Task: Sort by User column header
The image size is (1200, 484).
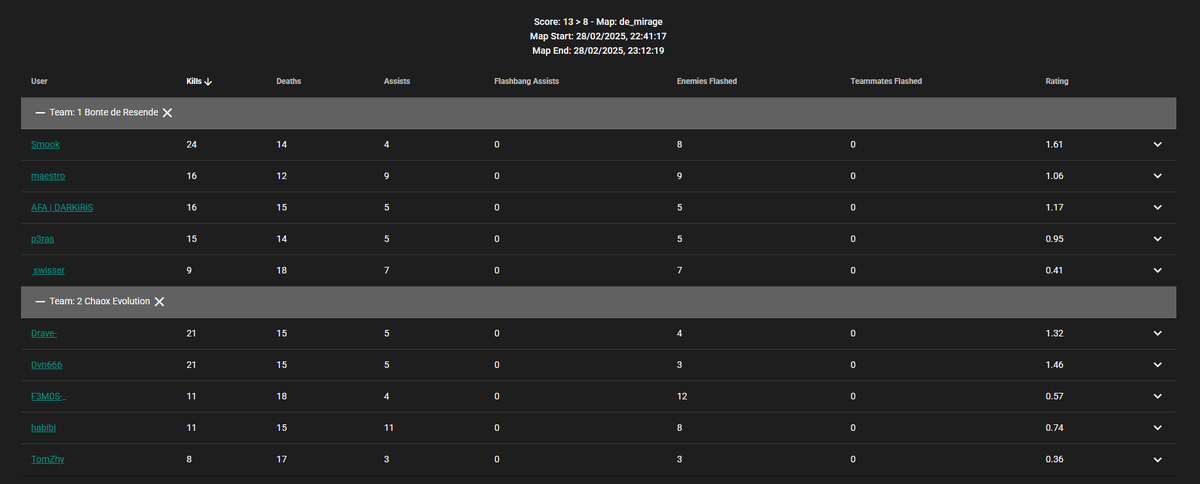Action: 40,81
